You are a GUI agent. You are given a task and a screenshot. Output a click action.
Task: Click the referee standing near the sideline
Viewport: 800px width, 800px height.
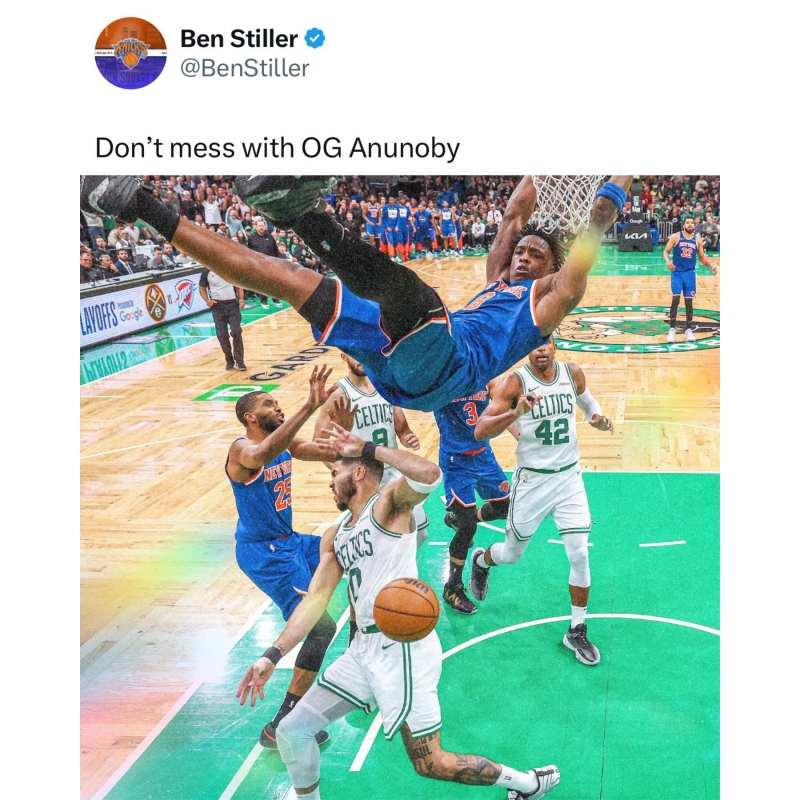[223, 319]
